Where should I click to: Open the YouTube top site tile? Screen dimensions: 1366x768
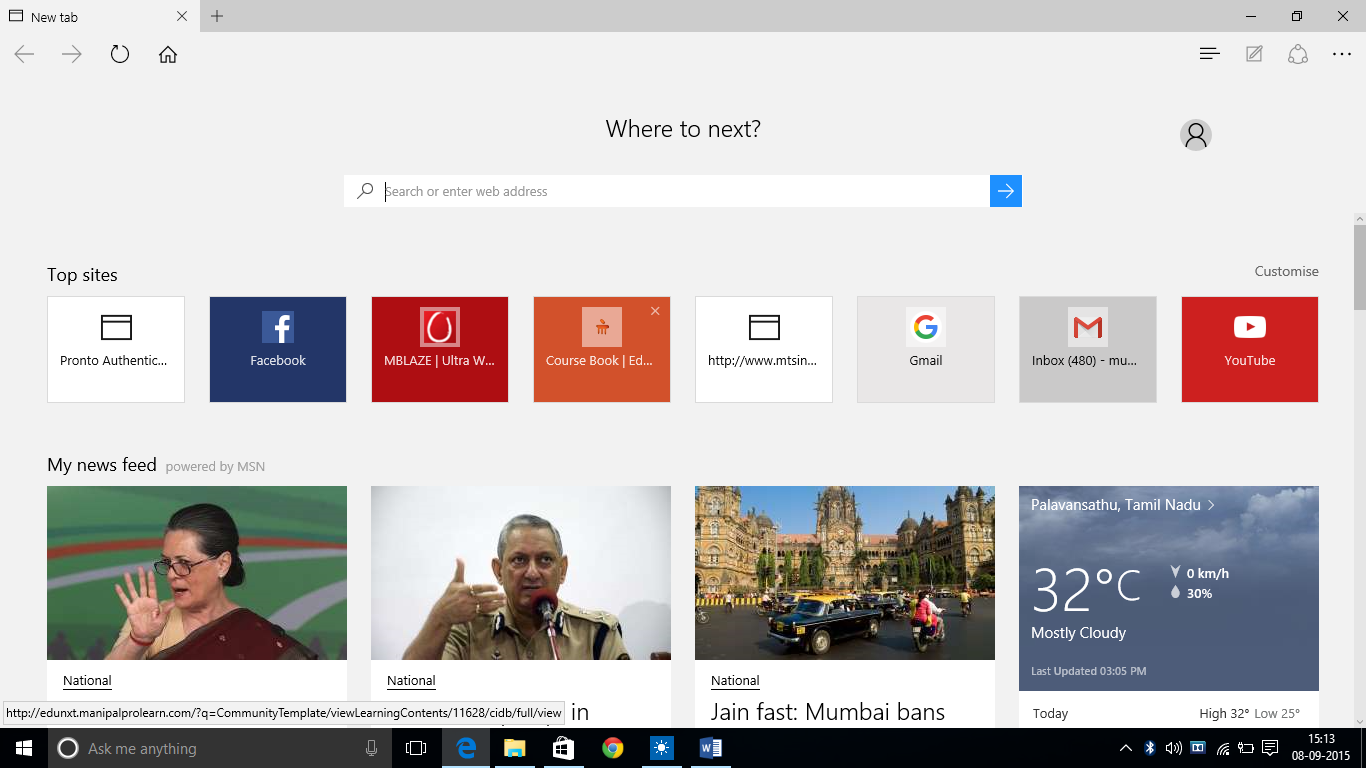[1249, 349]
